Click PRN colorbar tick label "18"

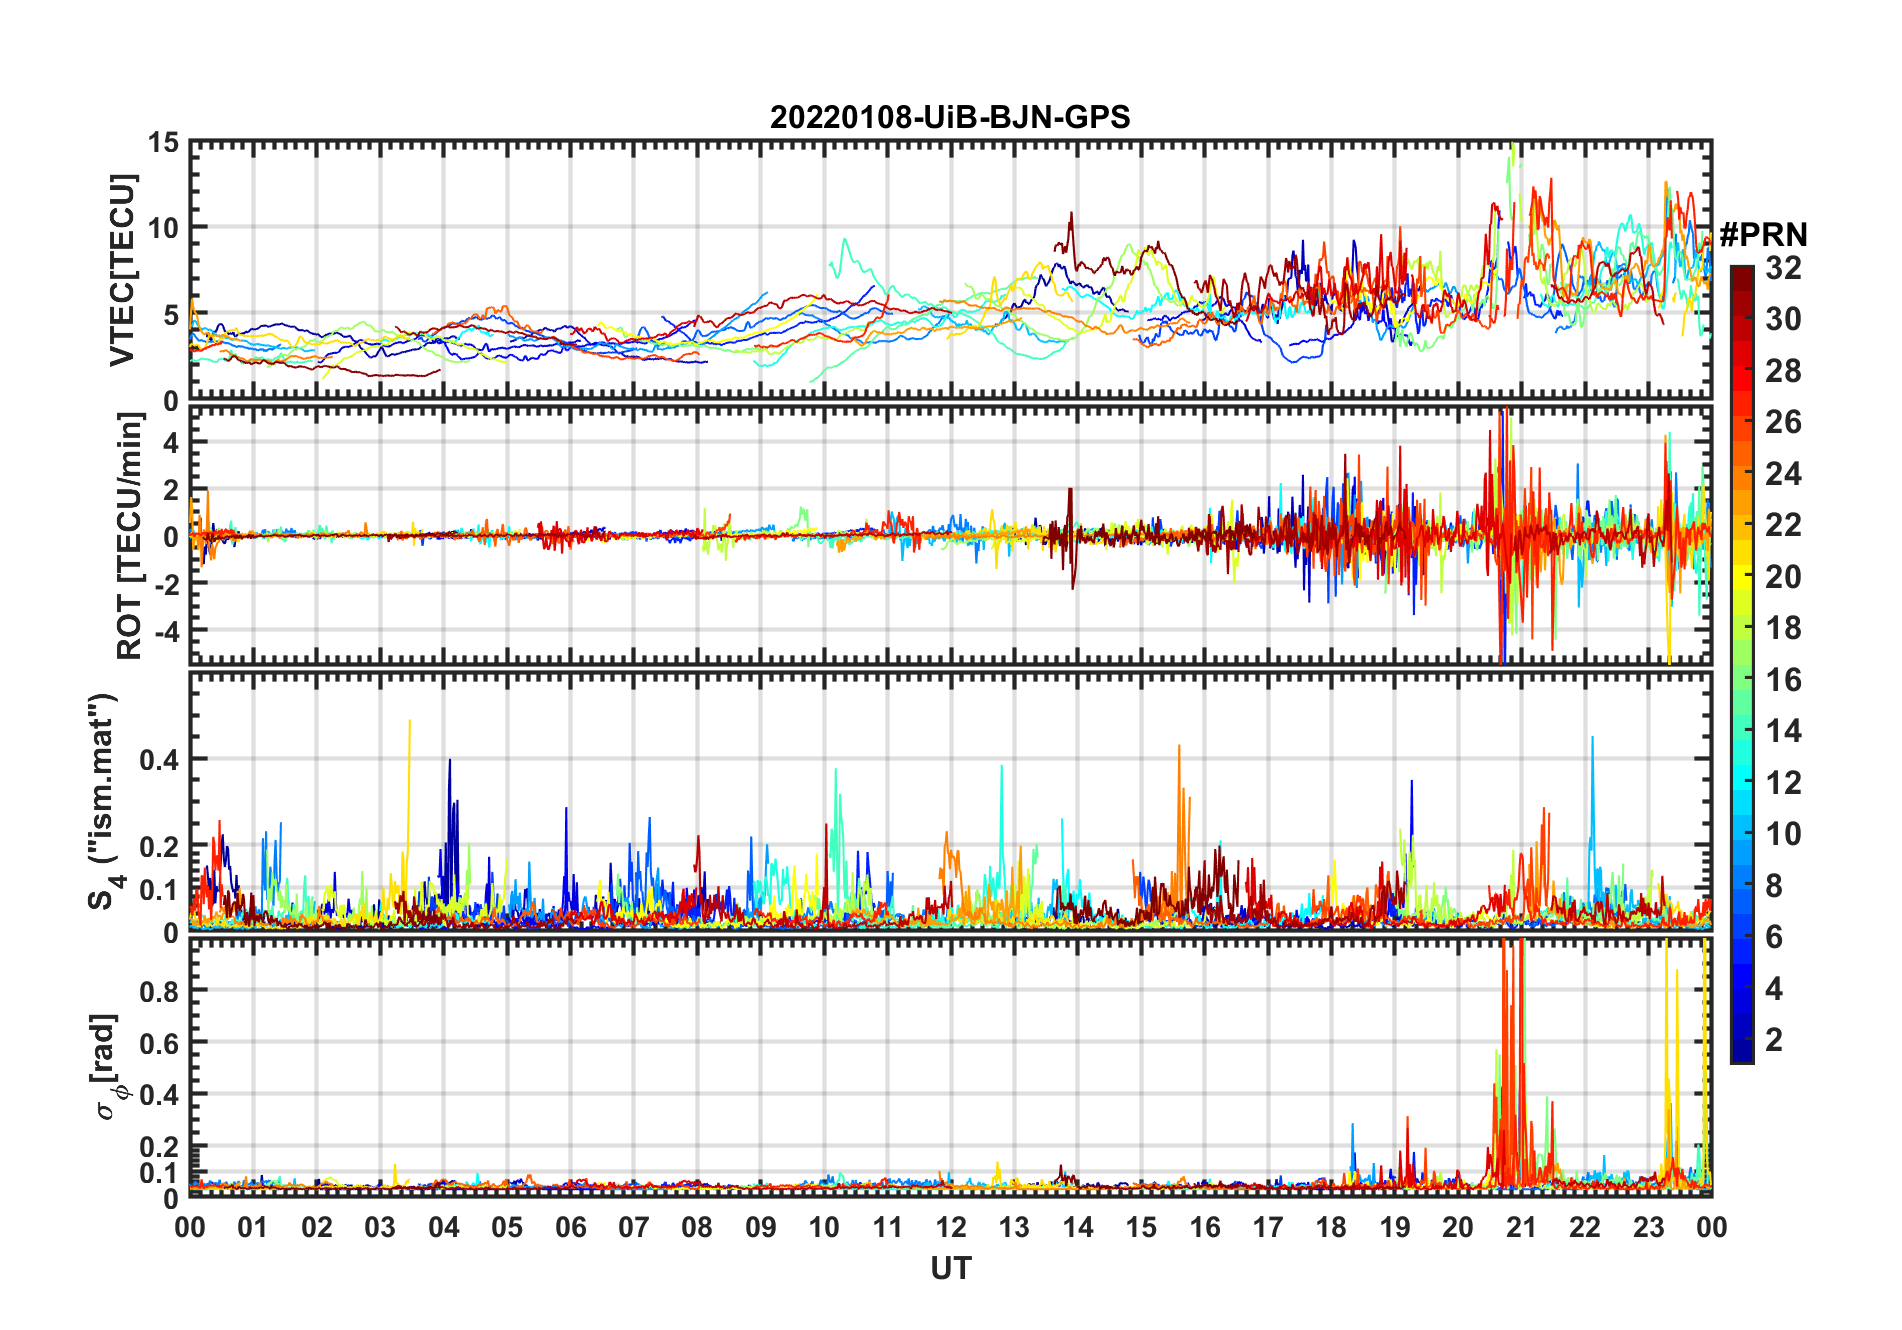point(1783,628)
